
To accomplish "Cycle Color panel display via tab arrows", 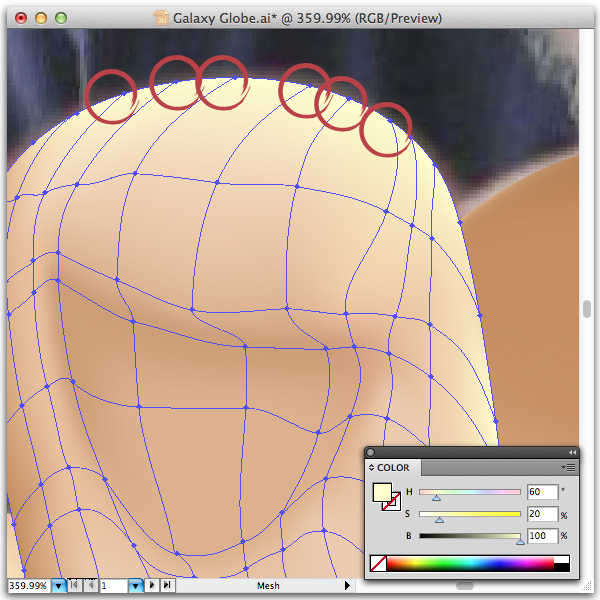I will (371, 468).
